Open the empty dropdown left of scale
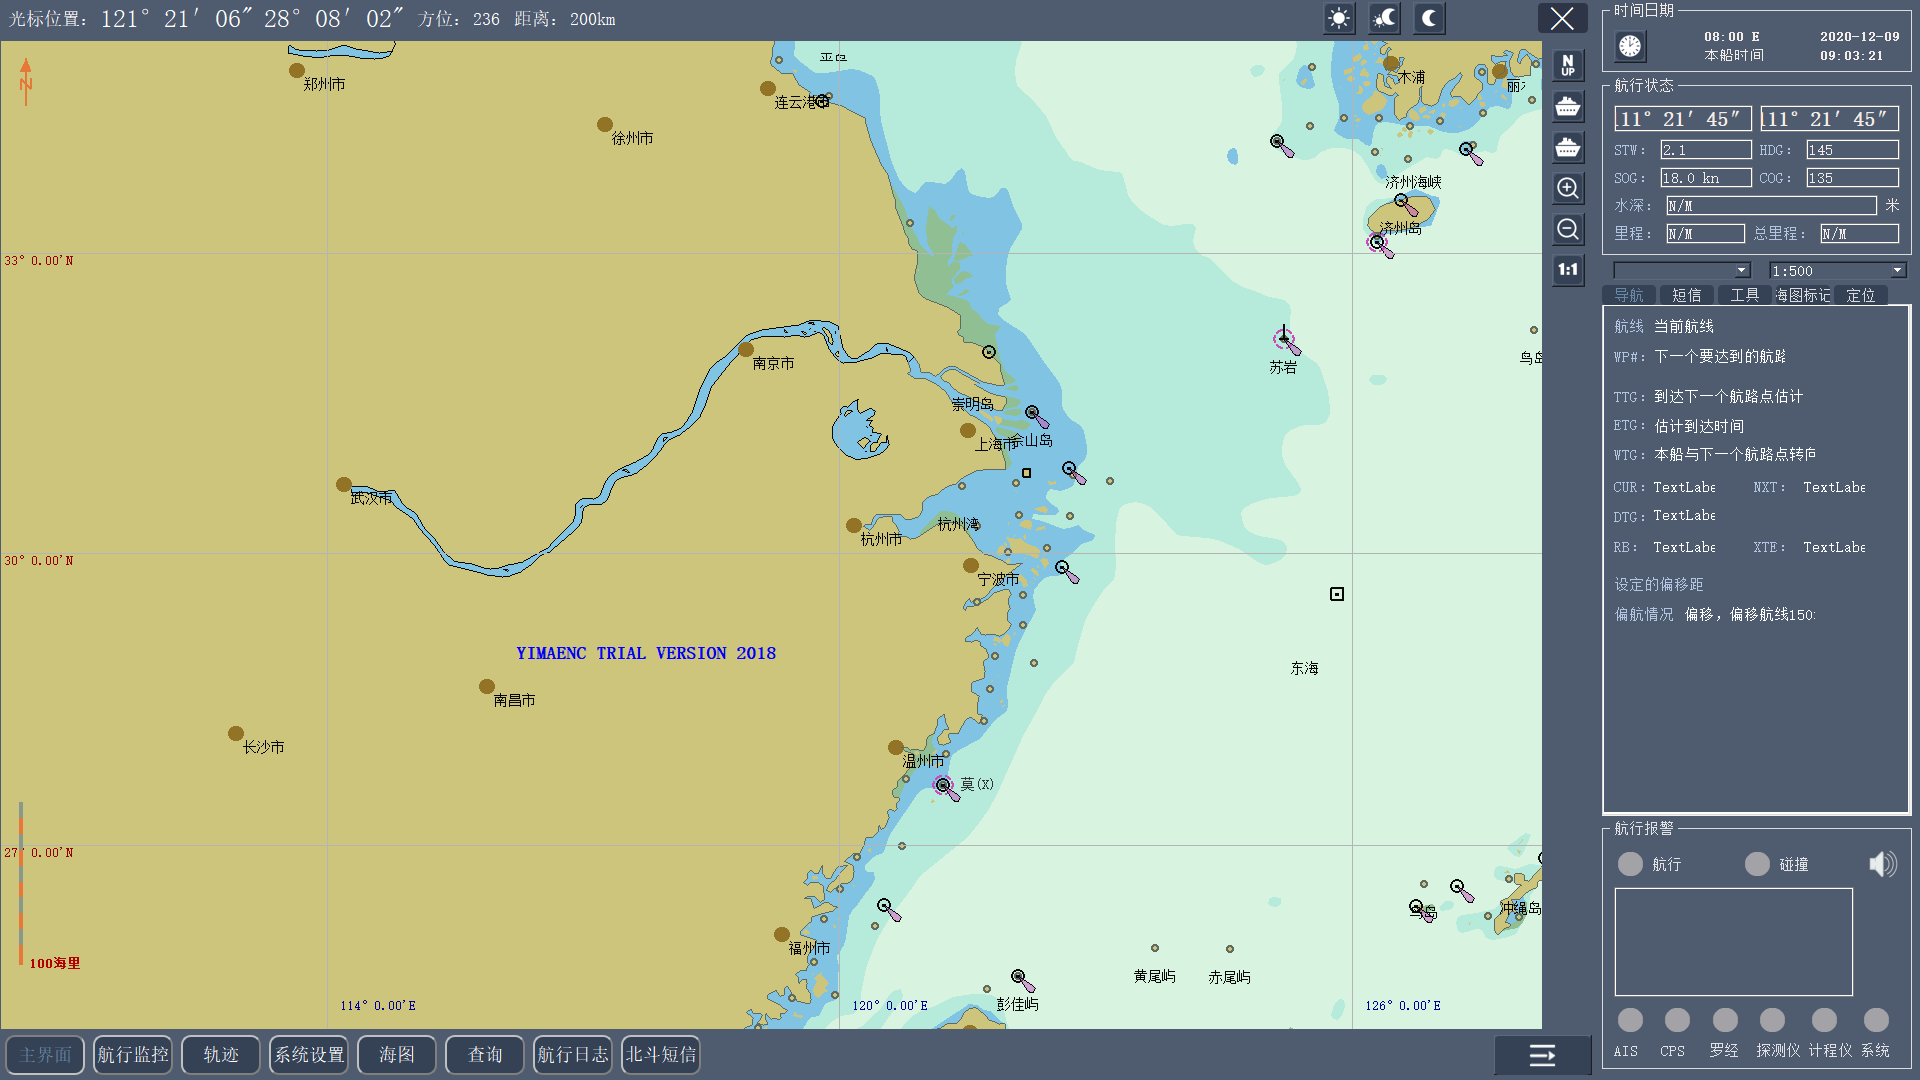The image size is (1920, 1080). click(1682, 271)
